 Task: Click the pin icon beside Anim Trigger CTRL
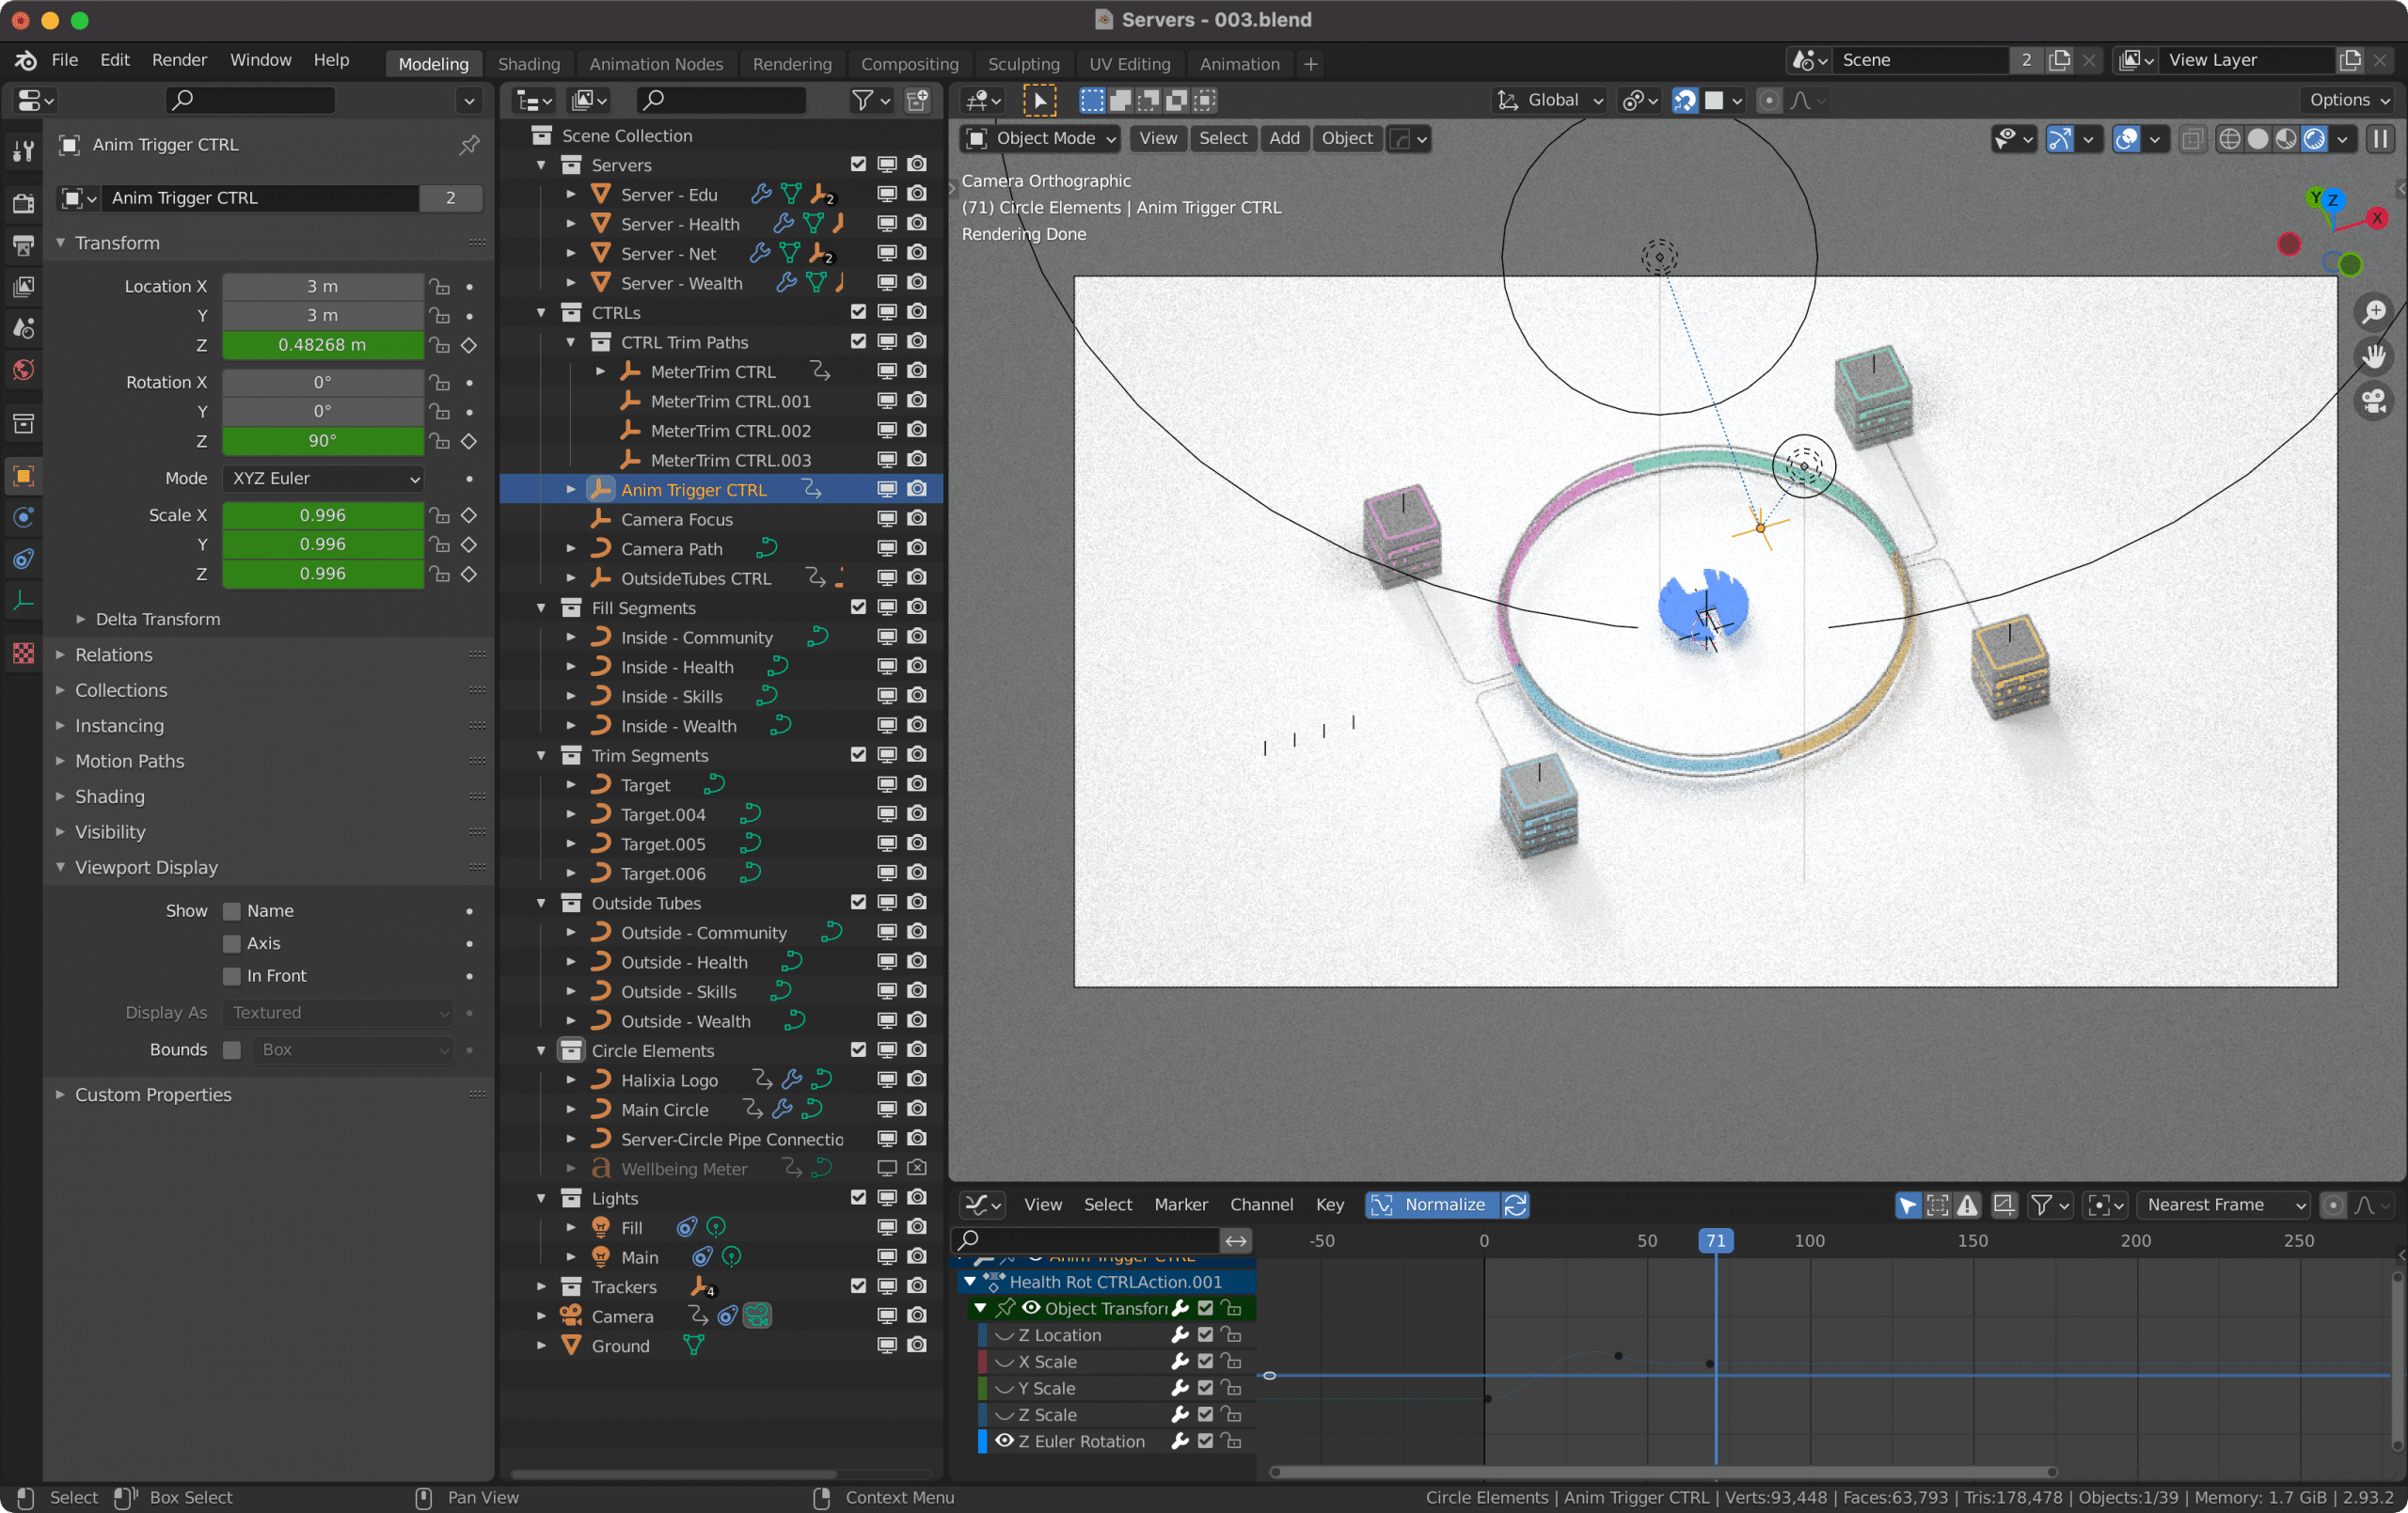(x=469, y=145)
